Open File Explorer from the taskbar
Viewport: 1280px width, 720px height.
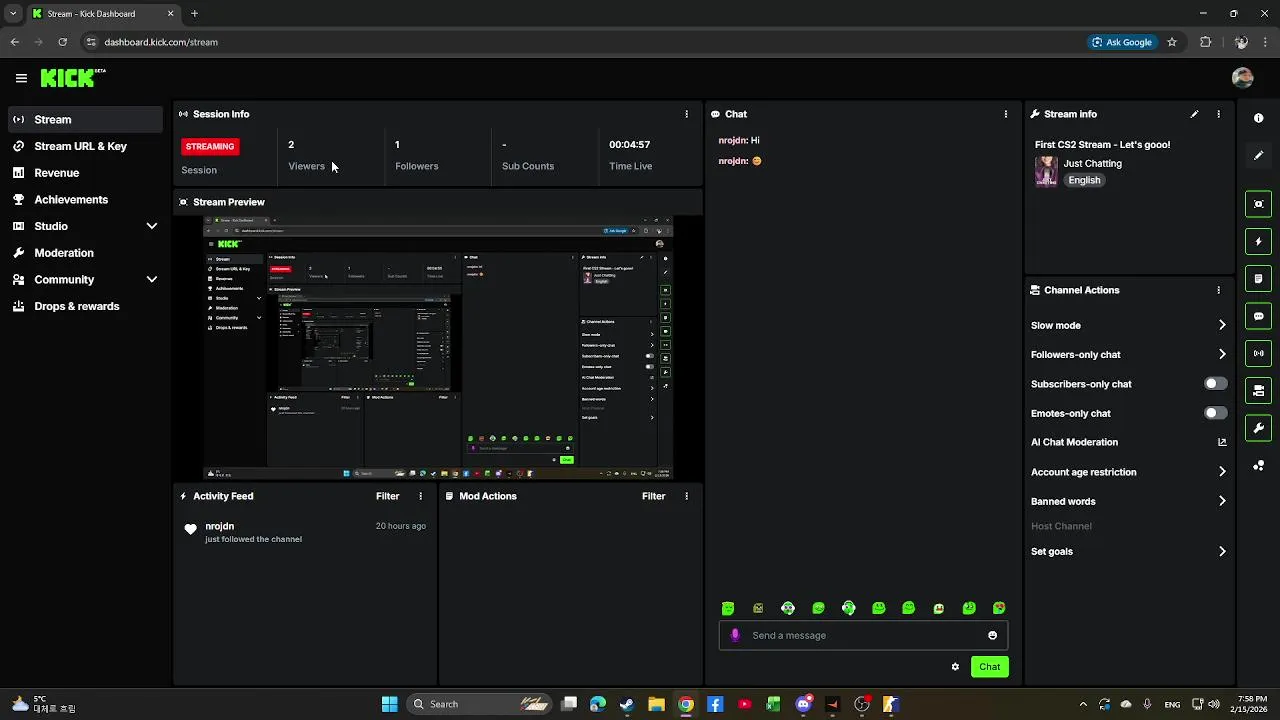[x=656, y=704]
